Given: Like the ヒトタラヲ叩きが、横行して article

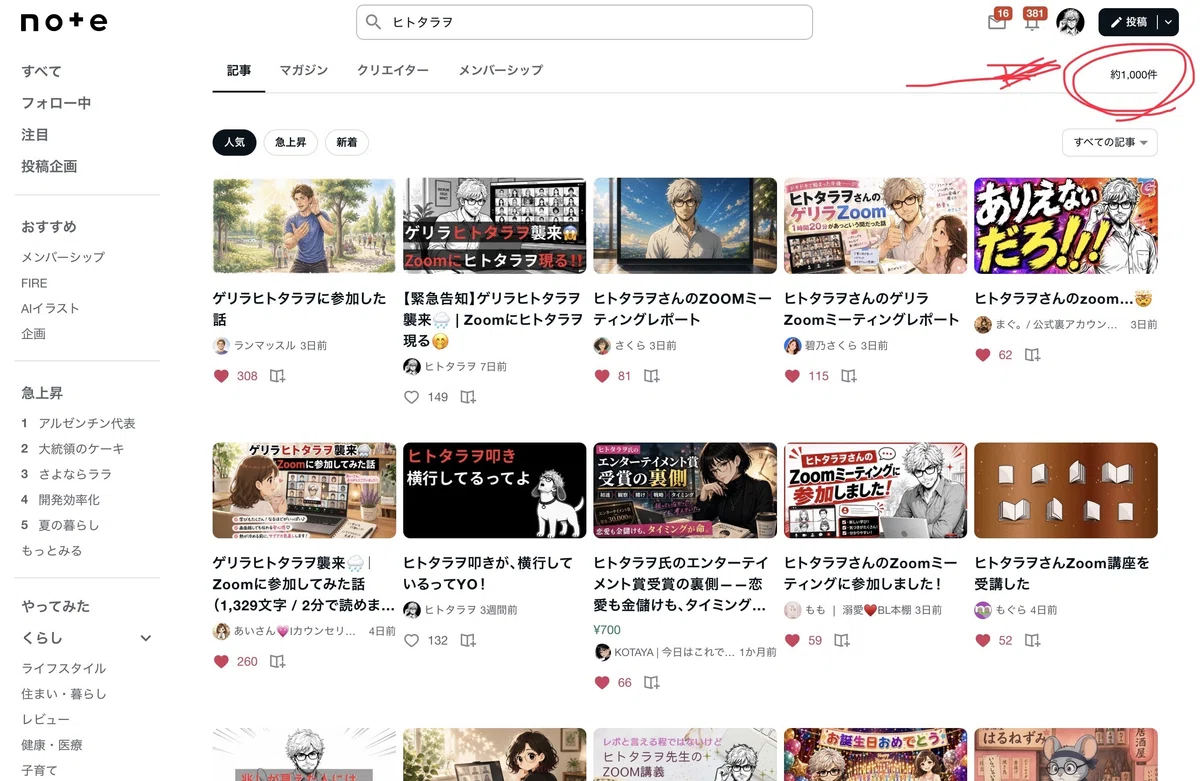Looking at the screenshot, I should click(412, 640).
